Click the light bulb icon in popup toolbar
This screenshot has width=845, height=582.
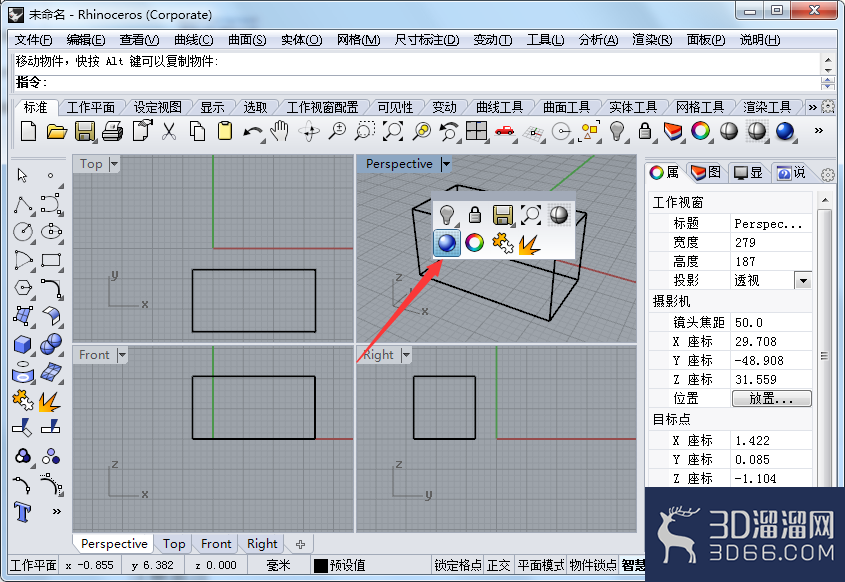coord(447,214)
